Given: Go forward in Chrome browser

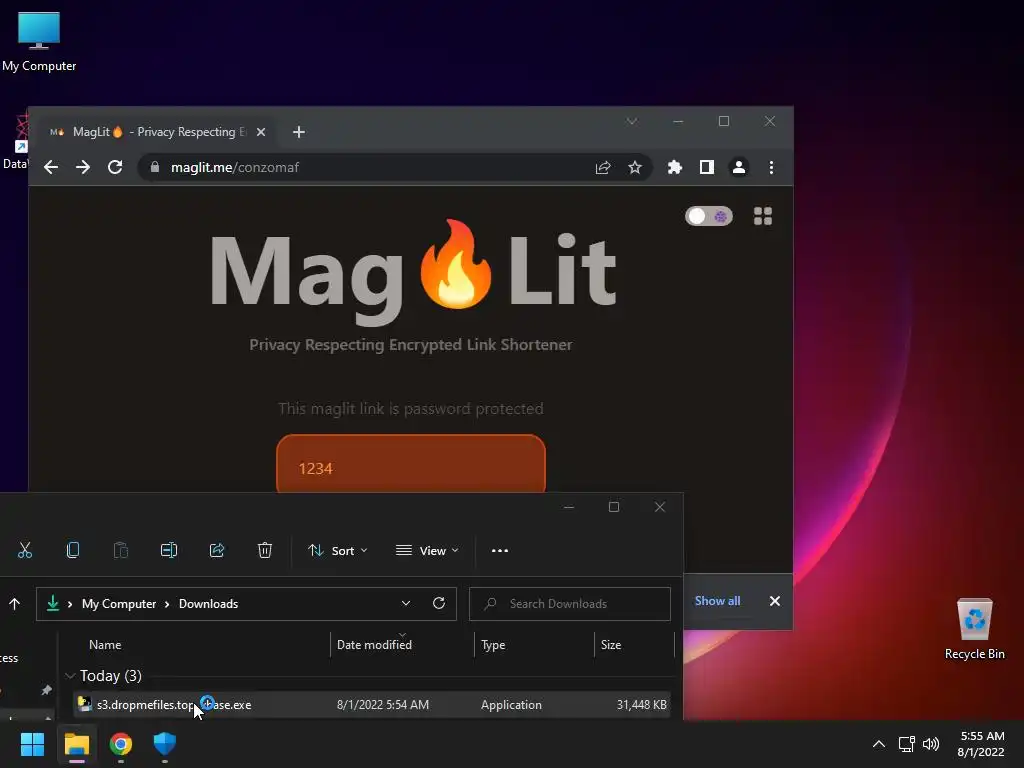Looking at the screenshot, I should (x=83, y=168).
